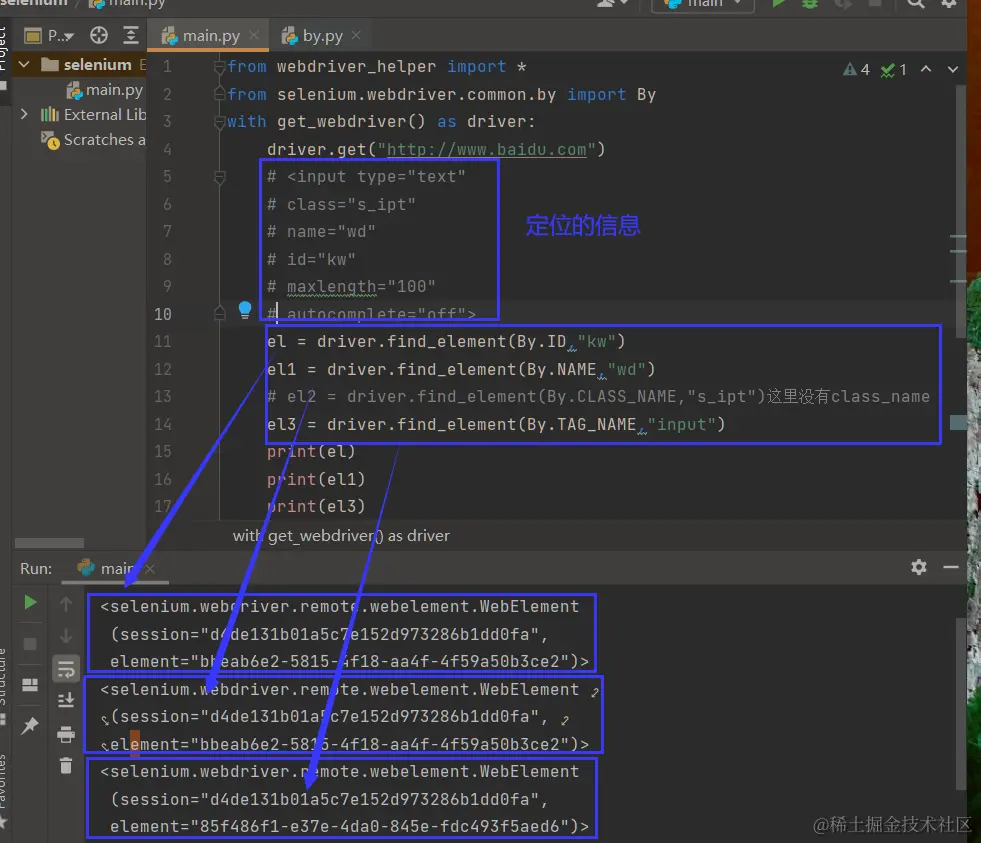Image resolution: width=981 pixels, height=843 pixels.
Task: Click the up-the-stack-trace arrow
Action: coord(66,603)
